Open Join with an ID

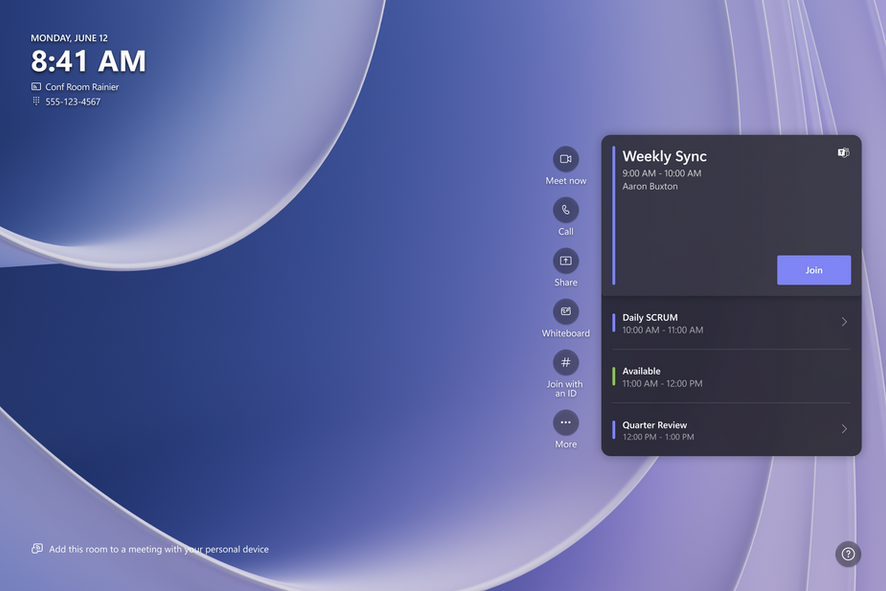tap(566, 363)
